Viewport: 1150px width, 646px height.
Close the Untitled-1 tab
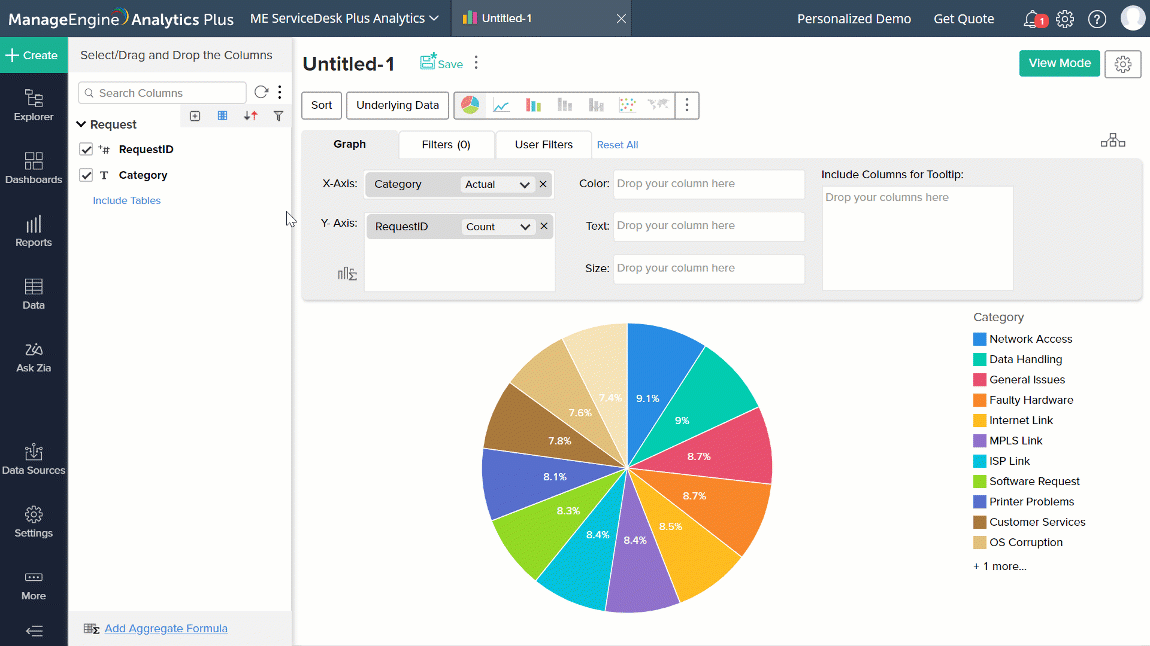coord(621,18)
